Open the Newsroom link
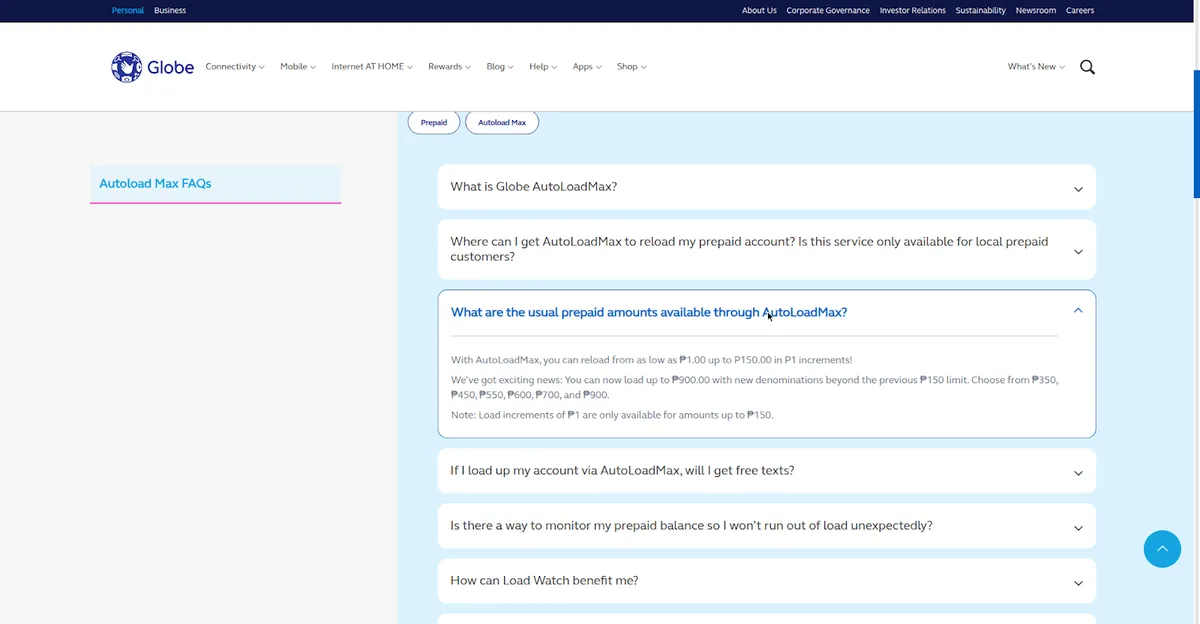The height and width of the screenshot is (624, 1200). tap(1036, 11)
